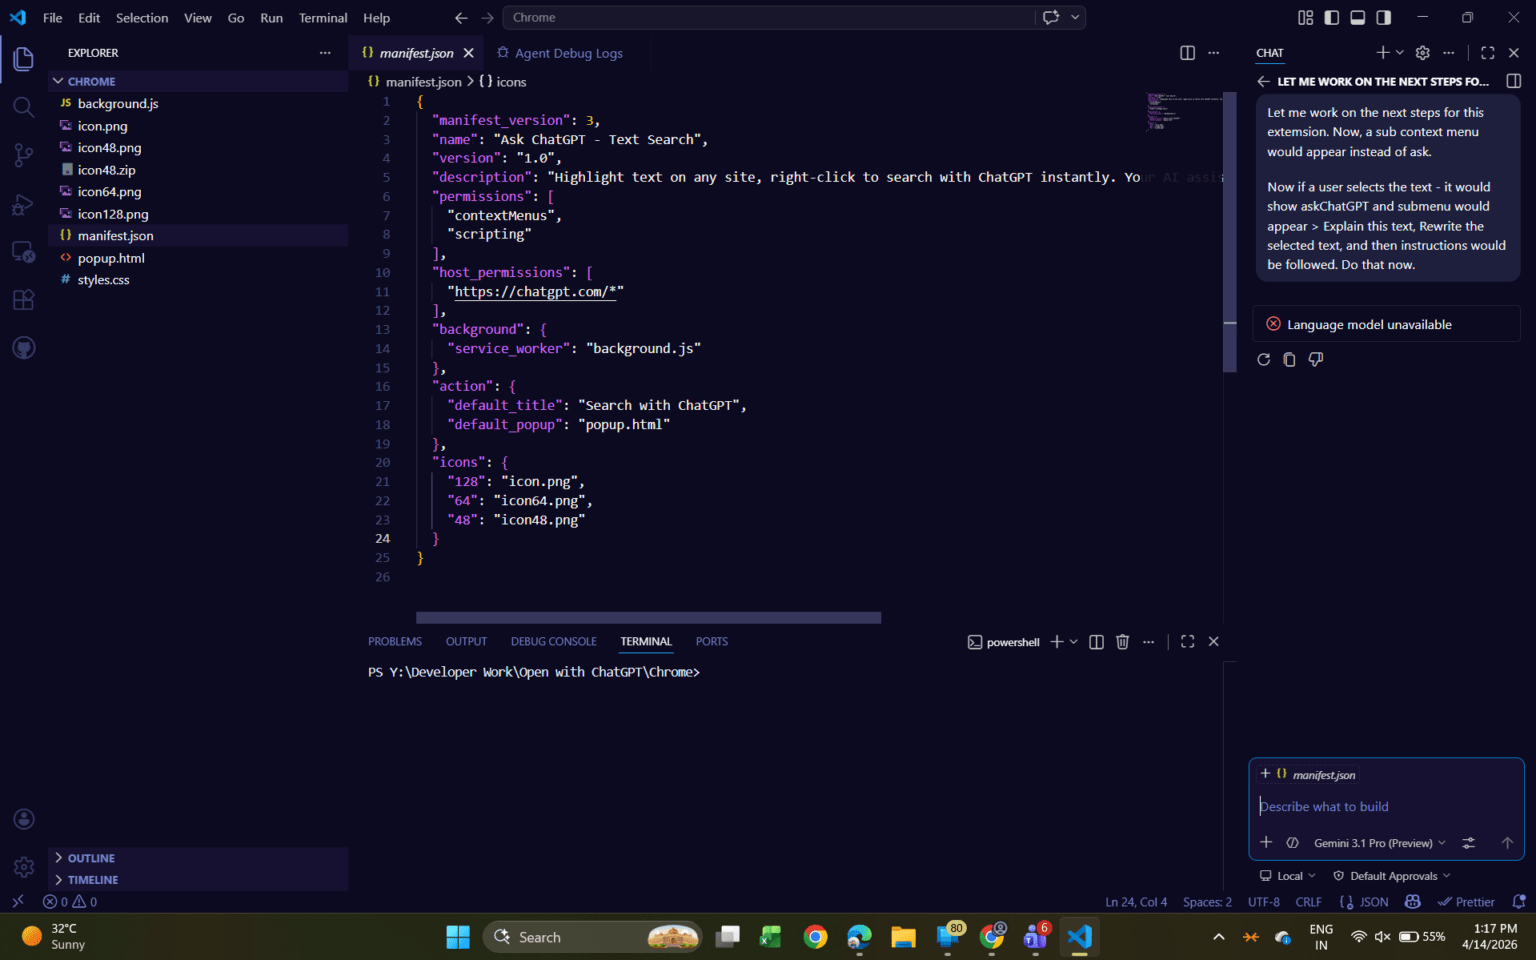Open the Extensions view
The height and width of the screenshot is (960, 1536).
(24, 300)
